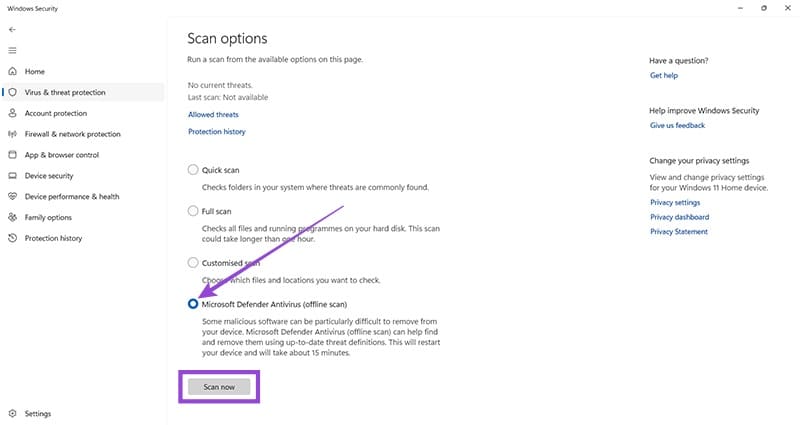The width and height of the screenshot is (800, 425).
Task: Open Device performance & health section
Action: click(72, 197)
